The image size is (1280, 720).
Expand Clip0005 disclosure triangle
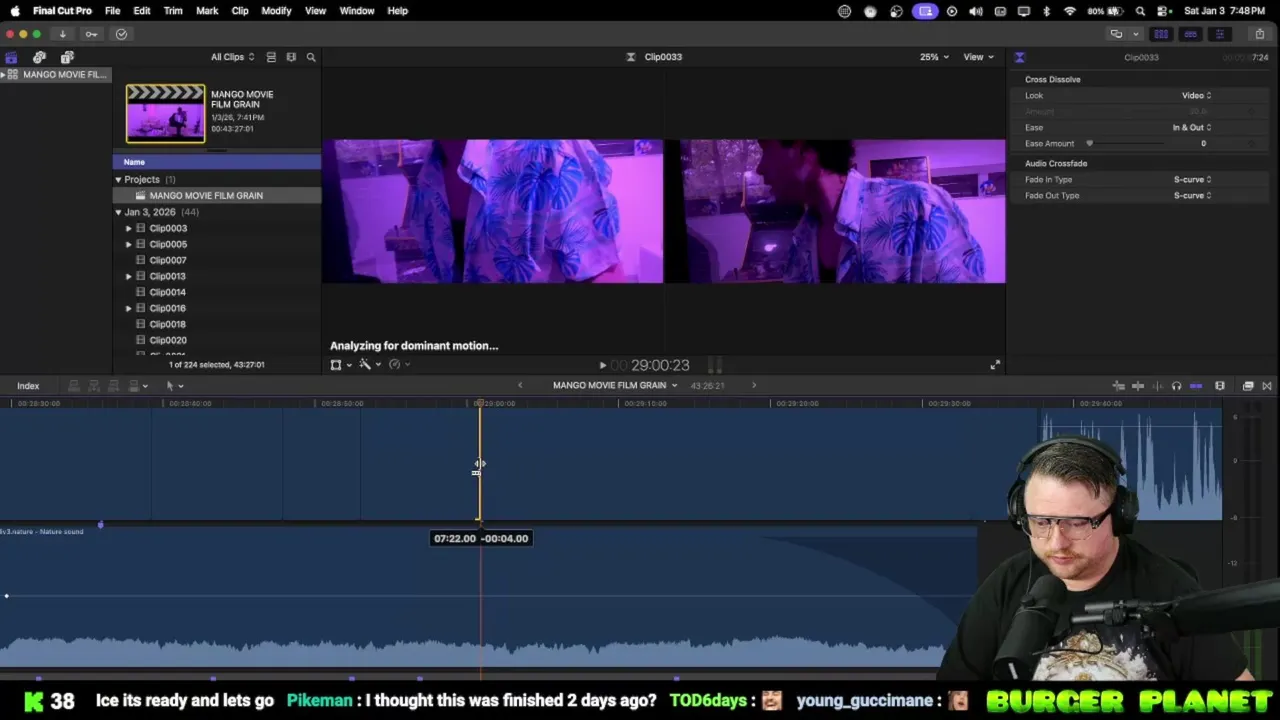[128, 244]
